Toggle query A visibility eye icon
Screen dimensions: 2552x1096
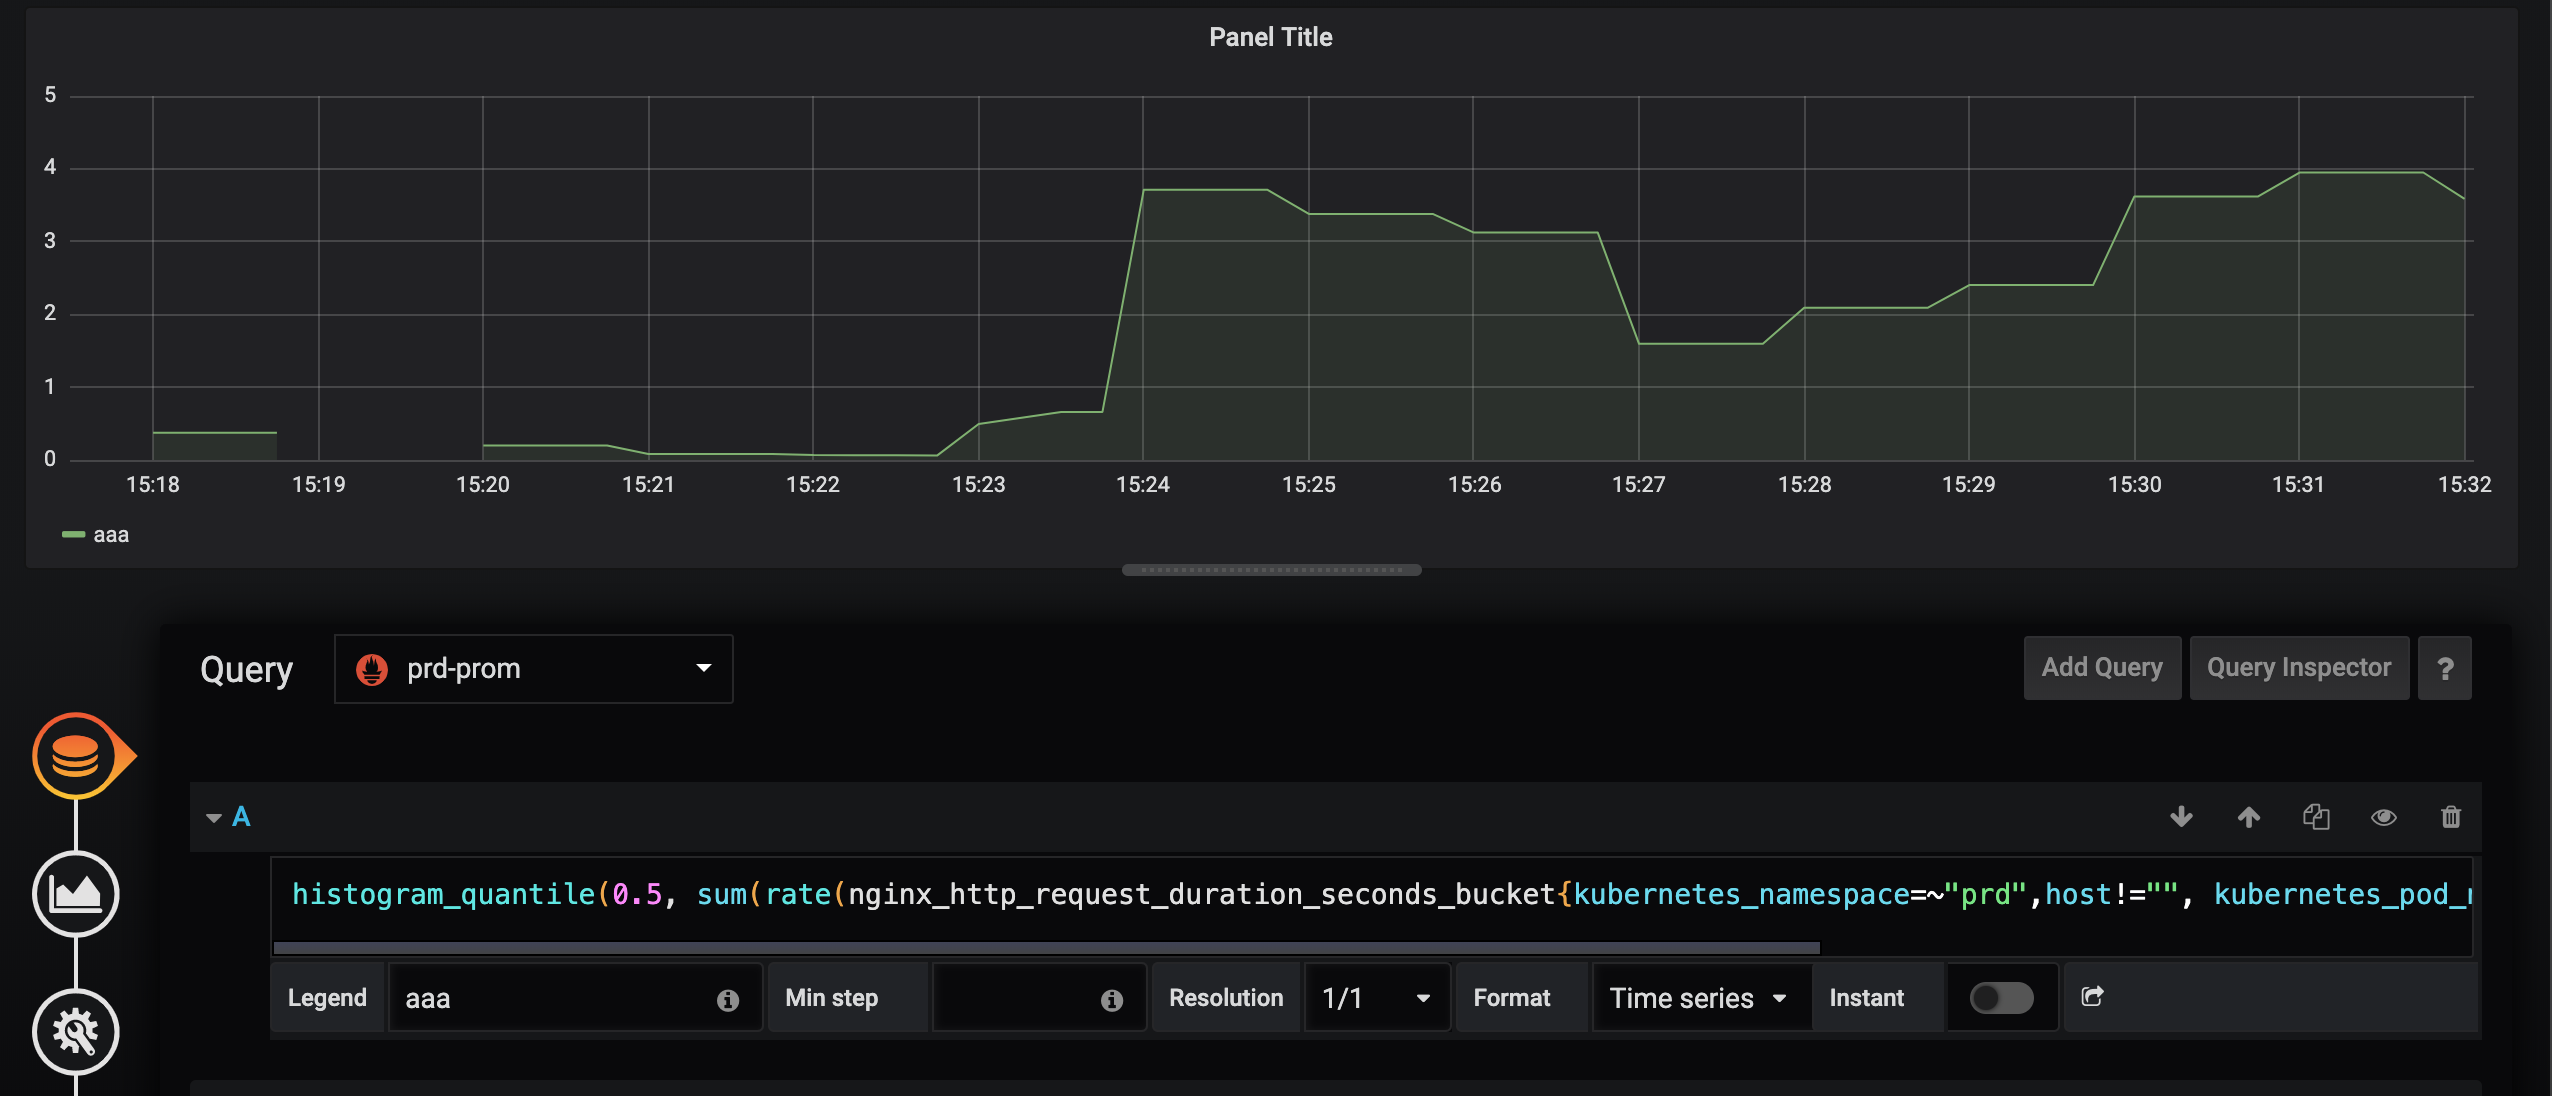(2384, 817)
